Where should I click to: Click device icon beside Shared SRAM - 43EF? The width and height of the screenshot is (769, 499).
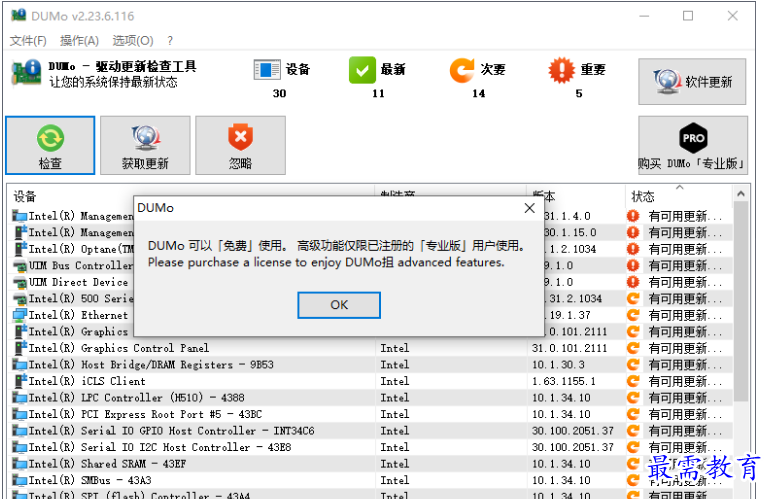coord(20,464)
